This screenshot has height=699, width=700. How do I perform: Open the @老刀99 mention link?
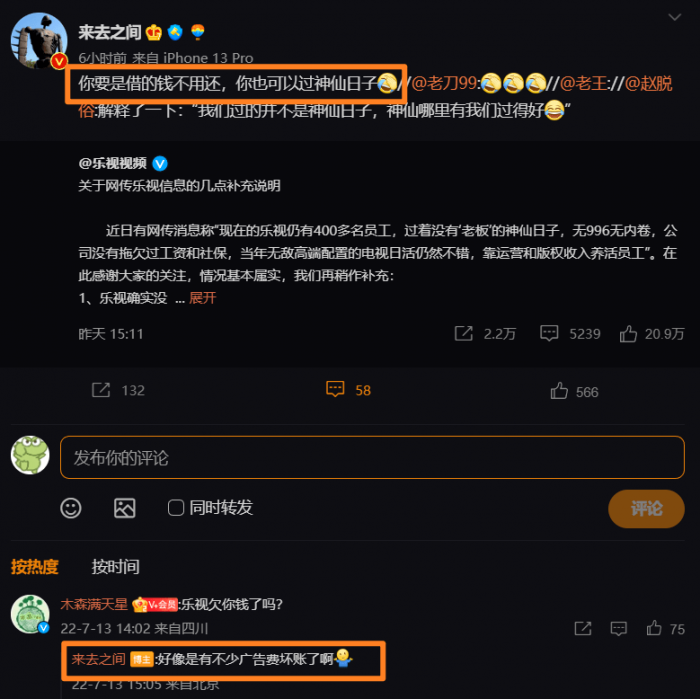coord(444,83)
